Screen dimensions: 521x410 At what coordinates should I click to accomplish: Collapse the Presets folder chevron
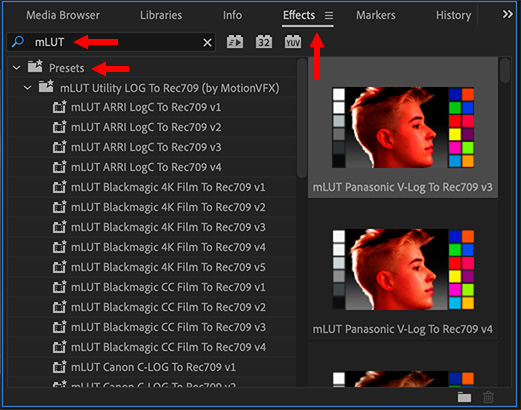point(16,68)
